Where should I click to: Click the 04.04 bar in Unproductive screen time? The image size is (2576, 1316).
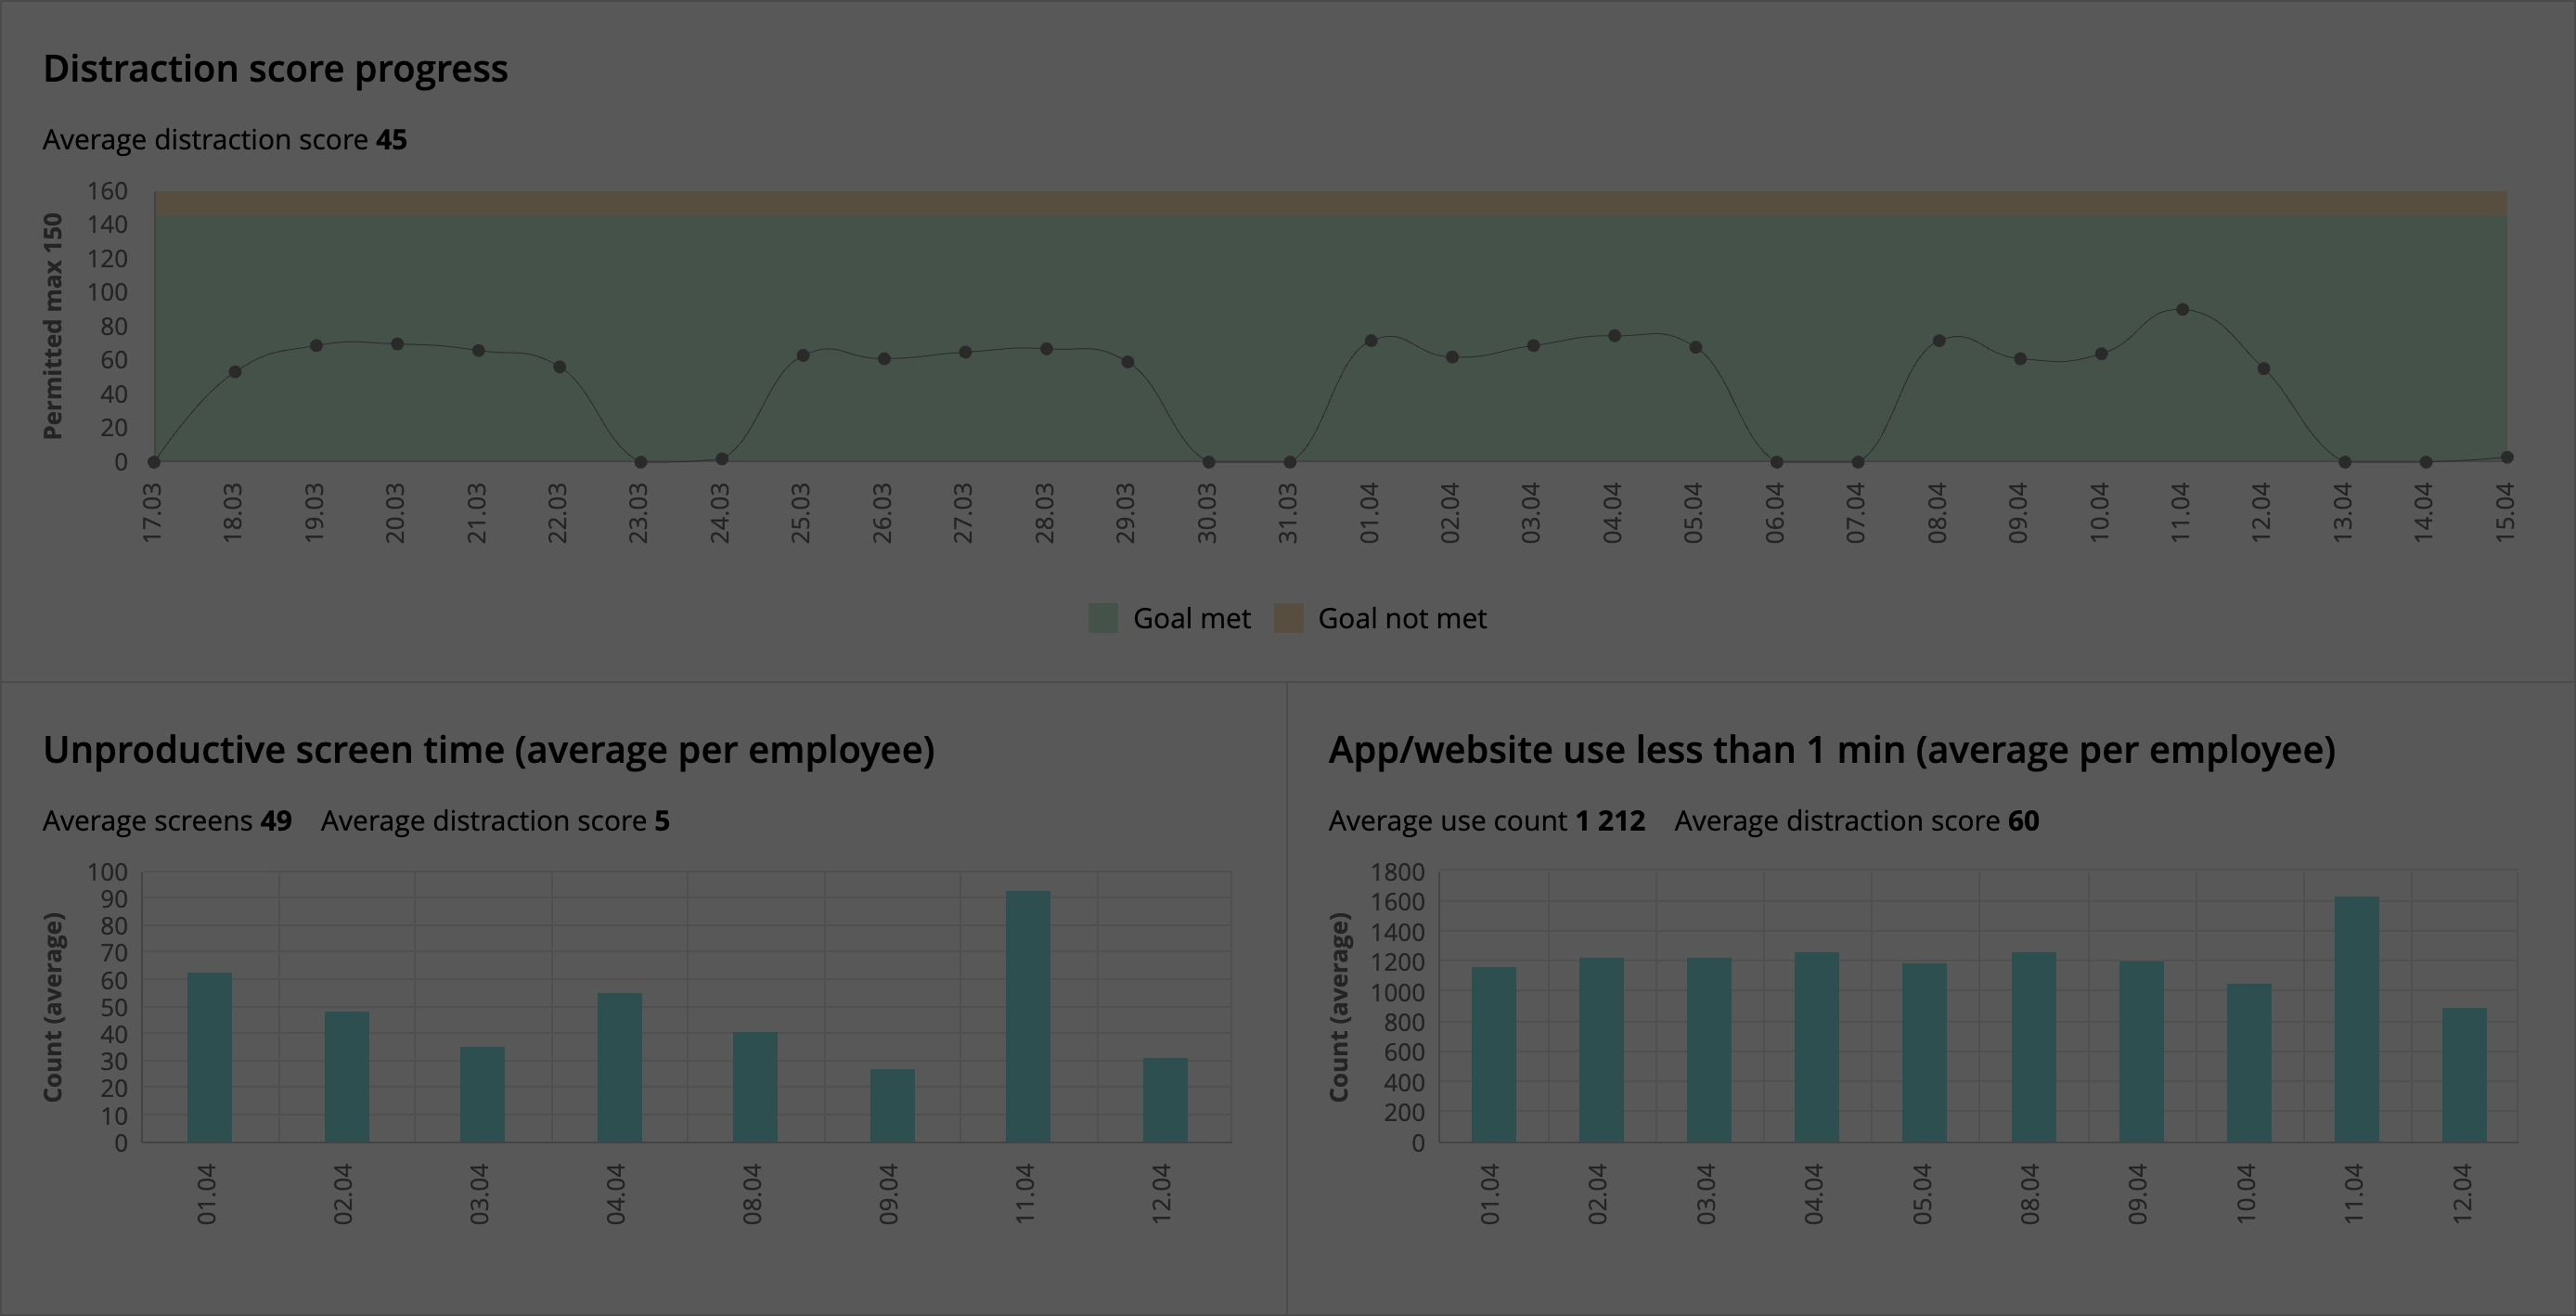620,1067
